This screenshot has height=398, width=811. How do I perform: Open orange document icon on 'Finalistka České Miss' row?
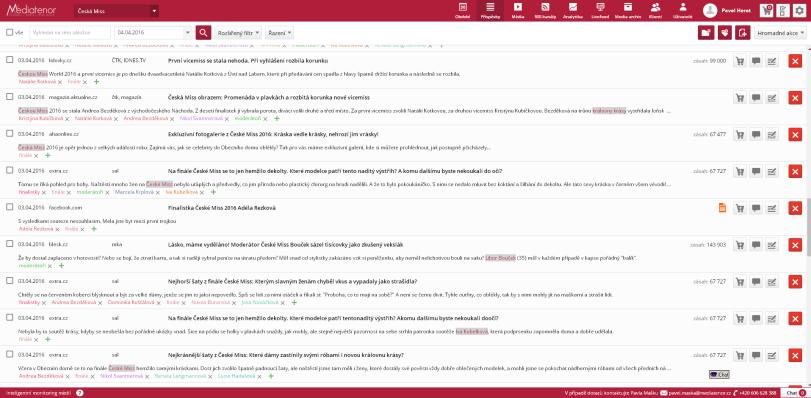tap(723, 208)
